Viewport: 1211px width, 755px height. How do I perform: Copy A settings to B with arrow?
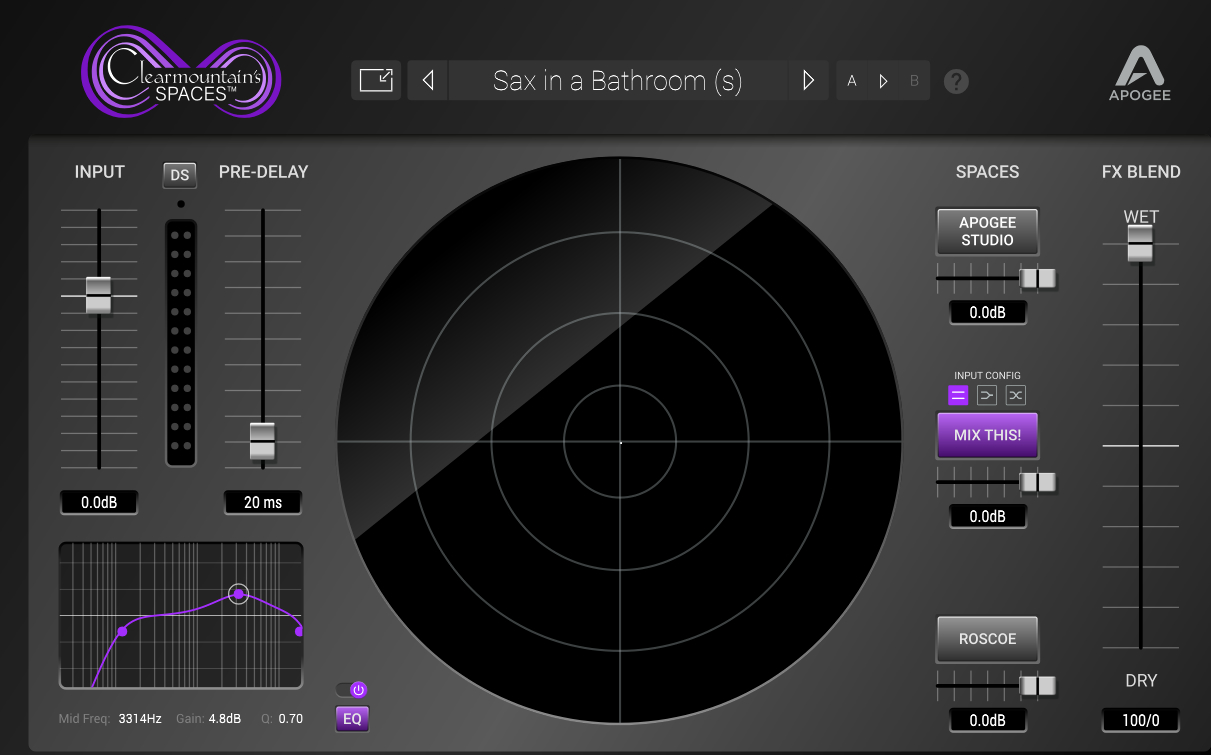tap(883, 81)
